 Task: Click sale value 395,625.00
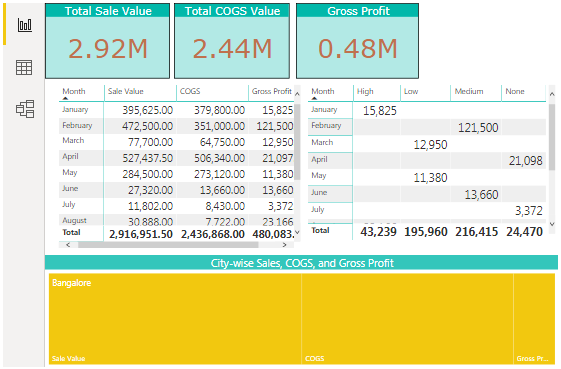pos(147,110)
